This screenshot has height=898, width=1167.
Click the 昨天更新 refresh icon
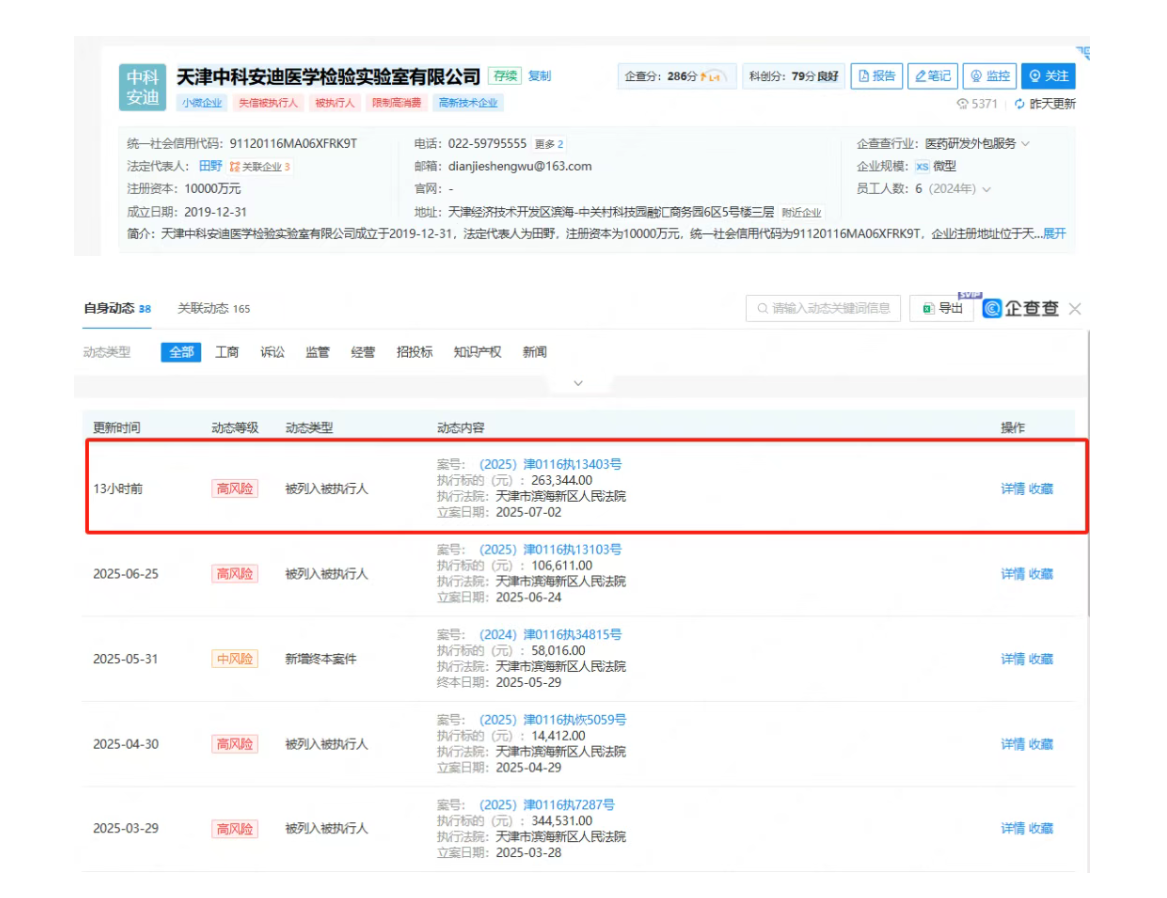pos(1019,104)
